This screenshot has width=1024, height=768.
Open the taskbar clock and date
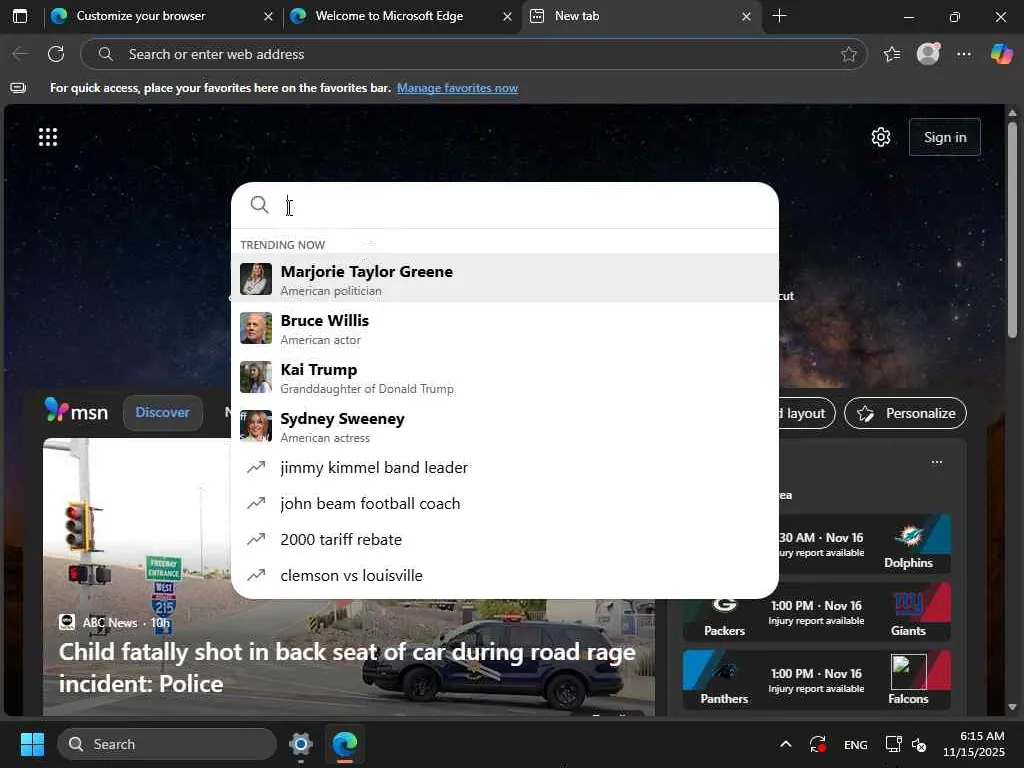[974, 744]
